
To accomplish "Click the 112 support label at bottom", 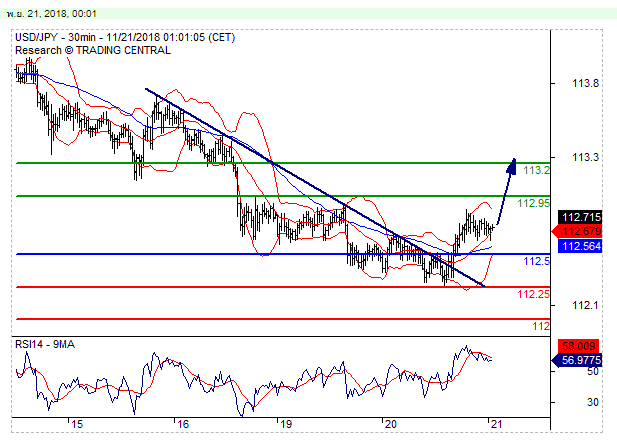I will coord(540,326).
